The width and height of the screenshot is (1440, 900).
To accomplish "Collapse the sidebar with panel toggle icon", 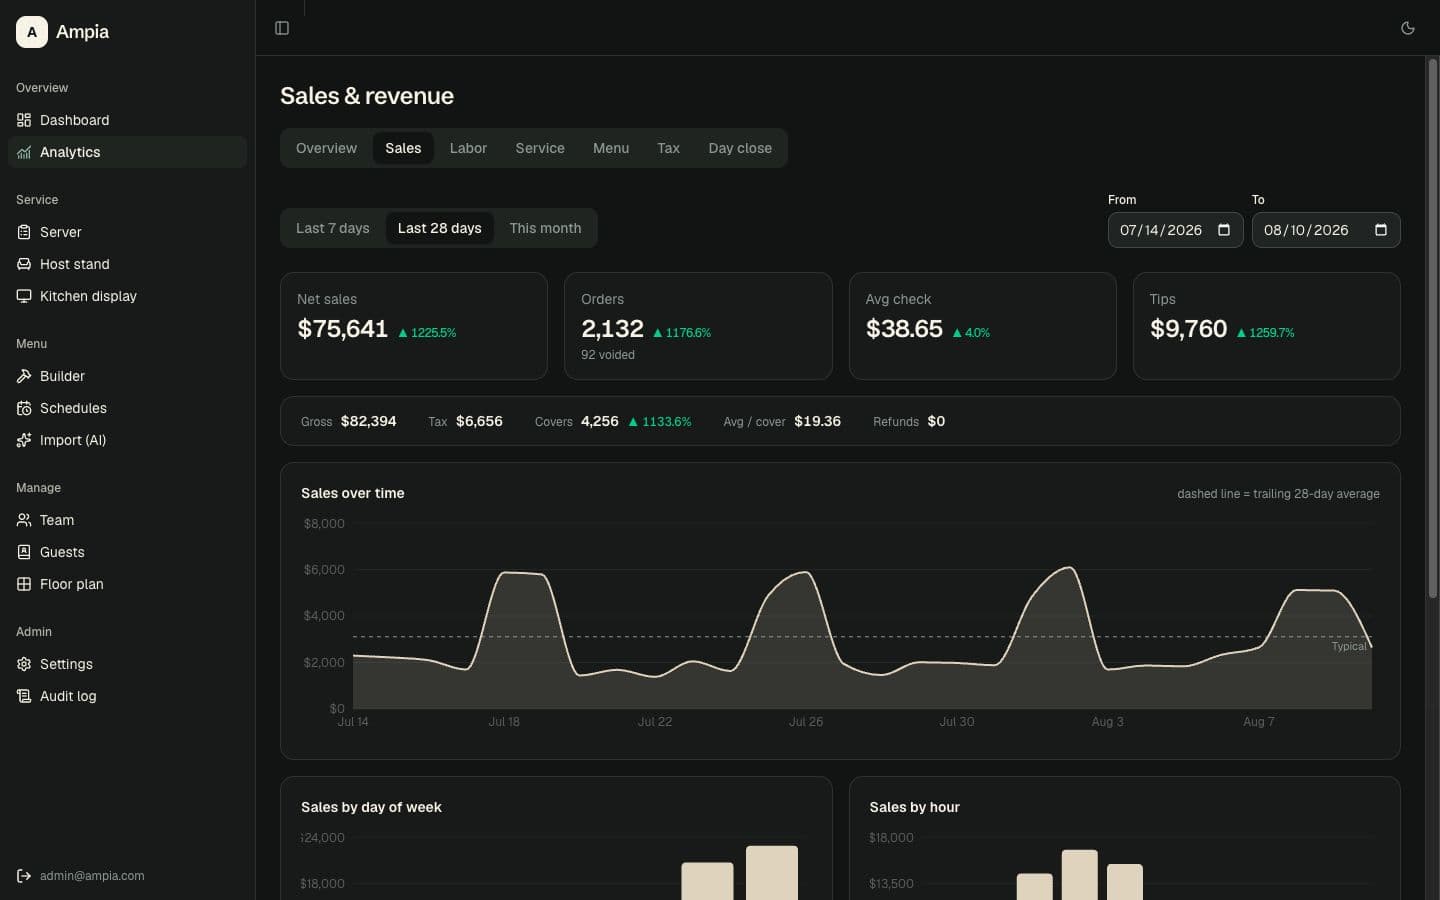I will point(282,28).
